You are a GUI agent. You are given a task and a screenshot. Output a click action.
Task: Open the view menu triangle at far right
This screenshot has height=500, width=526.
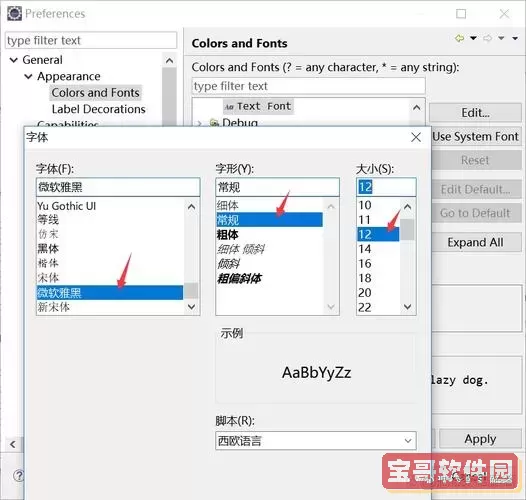point(515,38)
